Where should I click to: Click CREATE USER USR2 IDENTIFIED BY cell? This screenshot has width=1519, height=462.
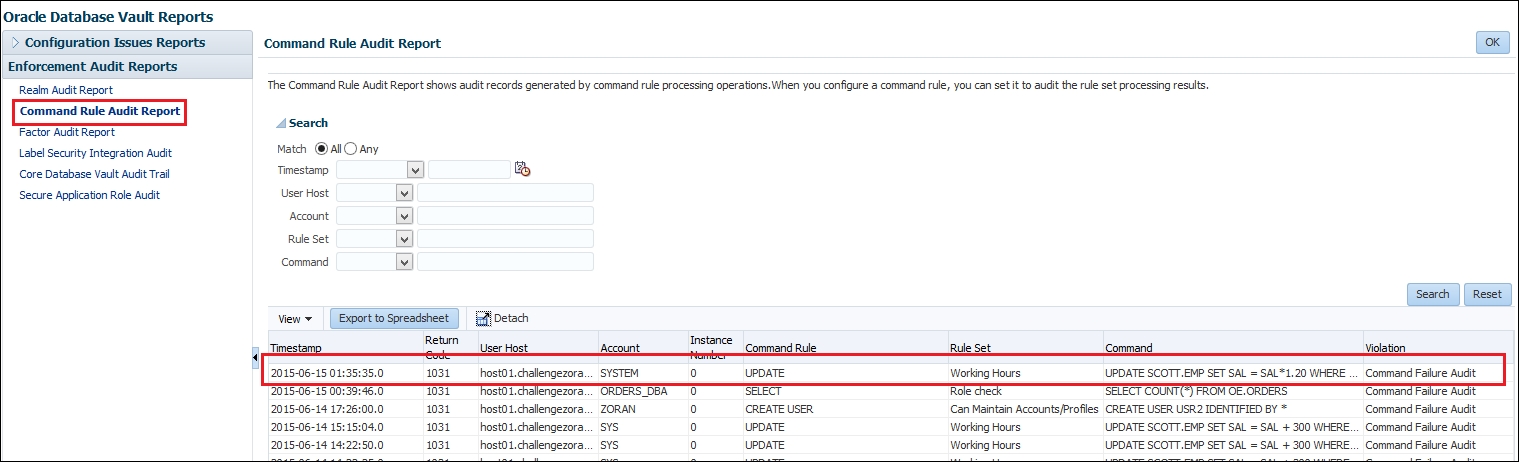[1231, 409]
